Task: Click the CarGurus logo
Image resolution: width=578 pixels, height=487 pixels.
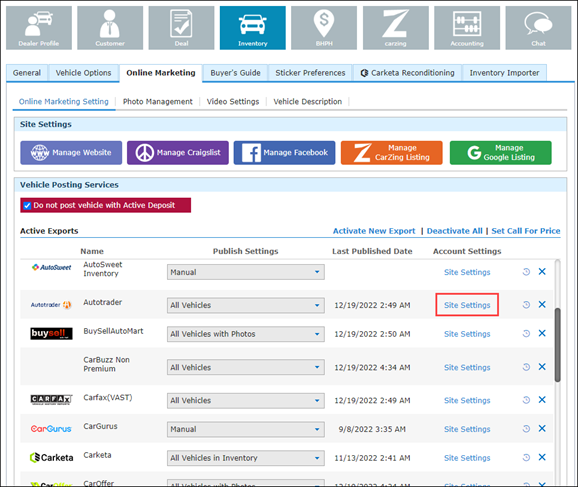Action: click(51, 429)
